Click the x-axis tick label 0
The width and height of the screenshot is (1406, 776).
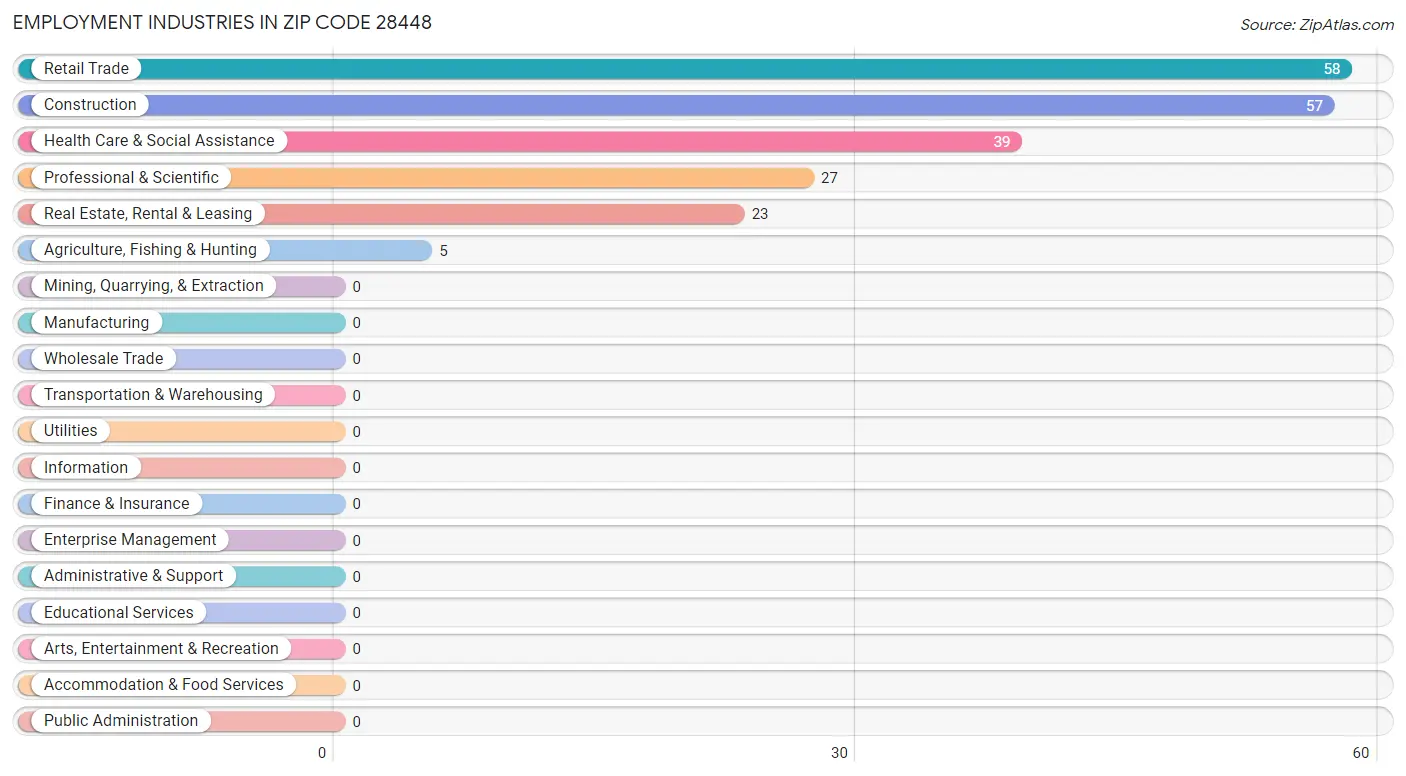click(323, 753)
